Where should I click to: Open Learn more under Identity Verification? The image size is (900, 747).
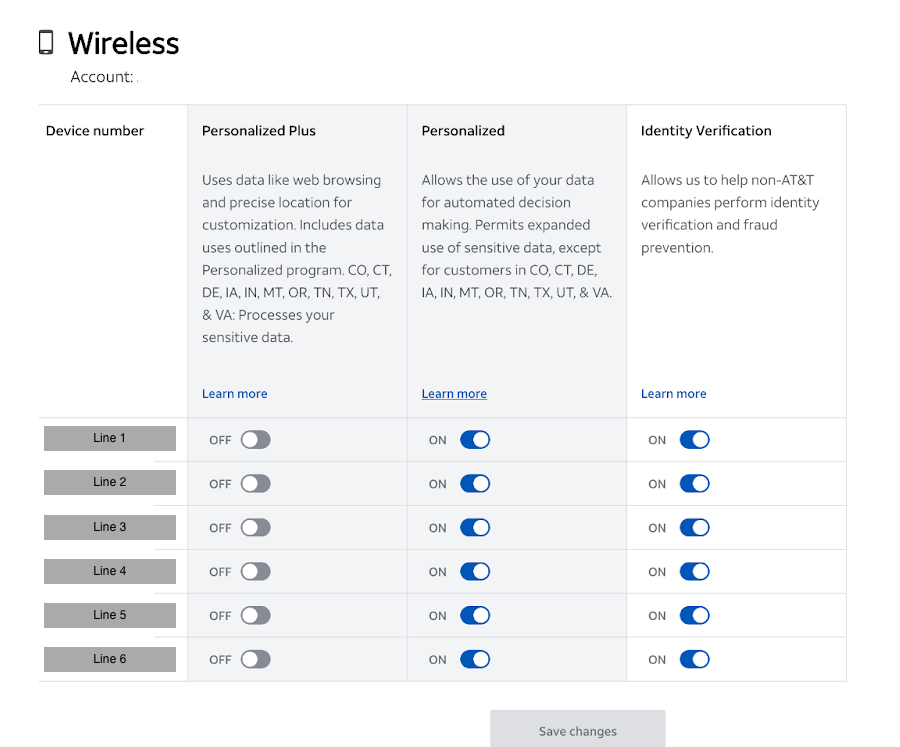pos(673,393)
